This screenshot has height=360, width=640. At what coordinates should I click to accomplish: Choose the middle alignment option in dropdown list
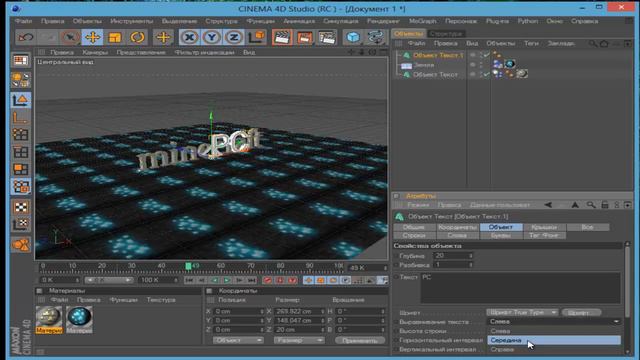click(x=554, y=340)
